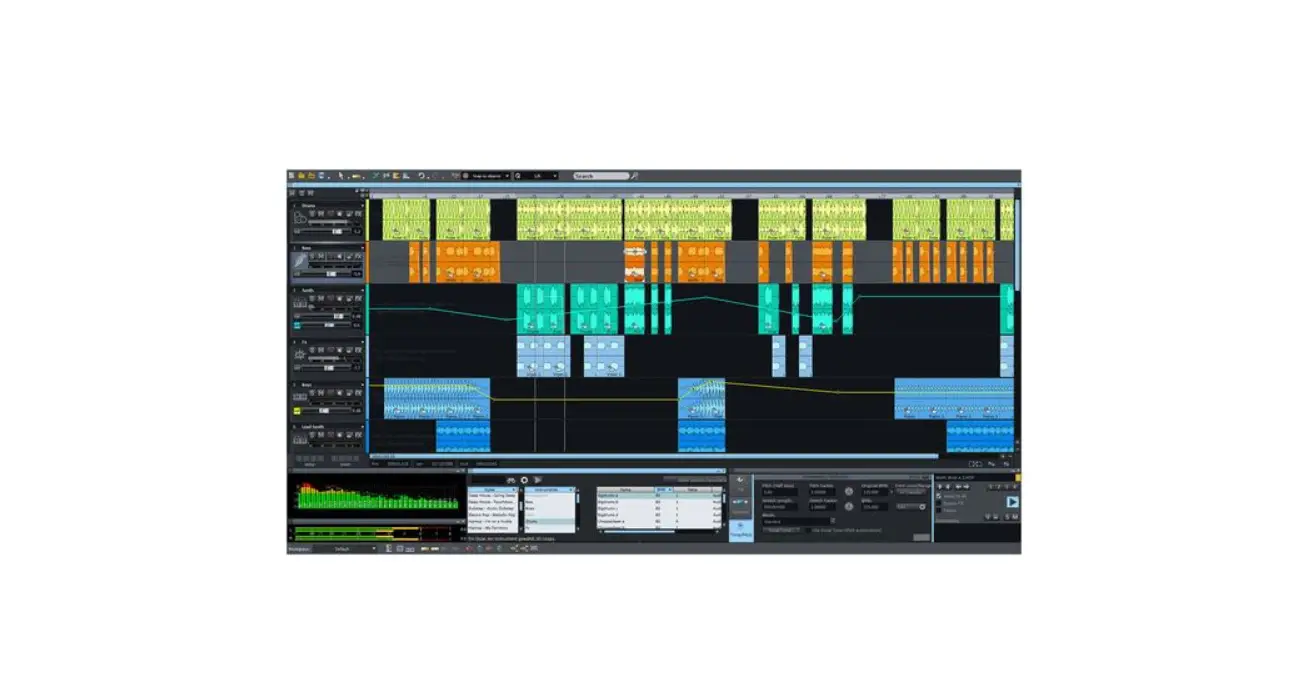Click the Drums track instrument icon

(300, 217)
